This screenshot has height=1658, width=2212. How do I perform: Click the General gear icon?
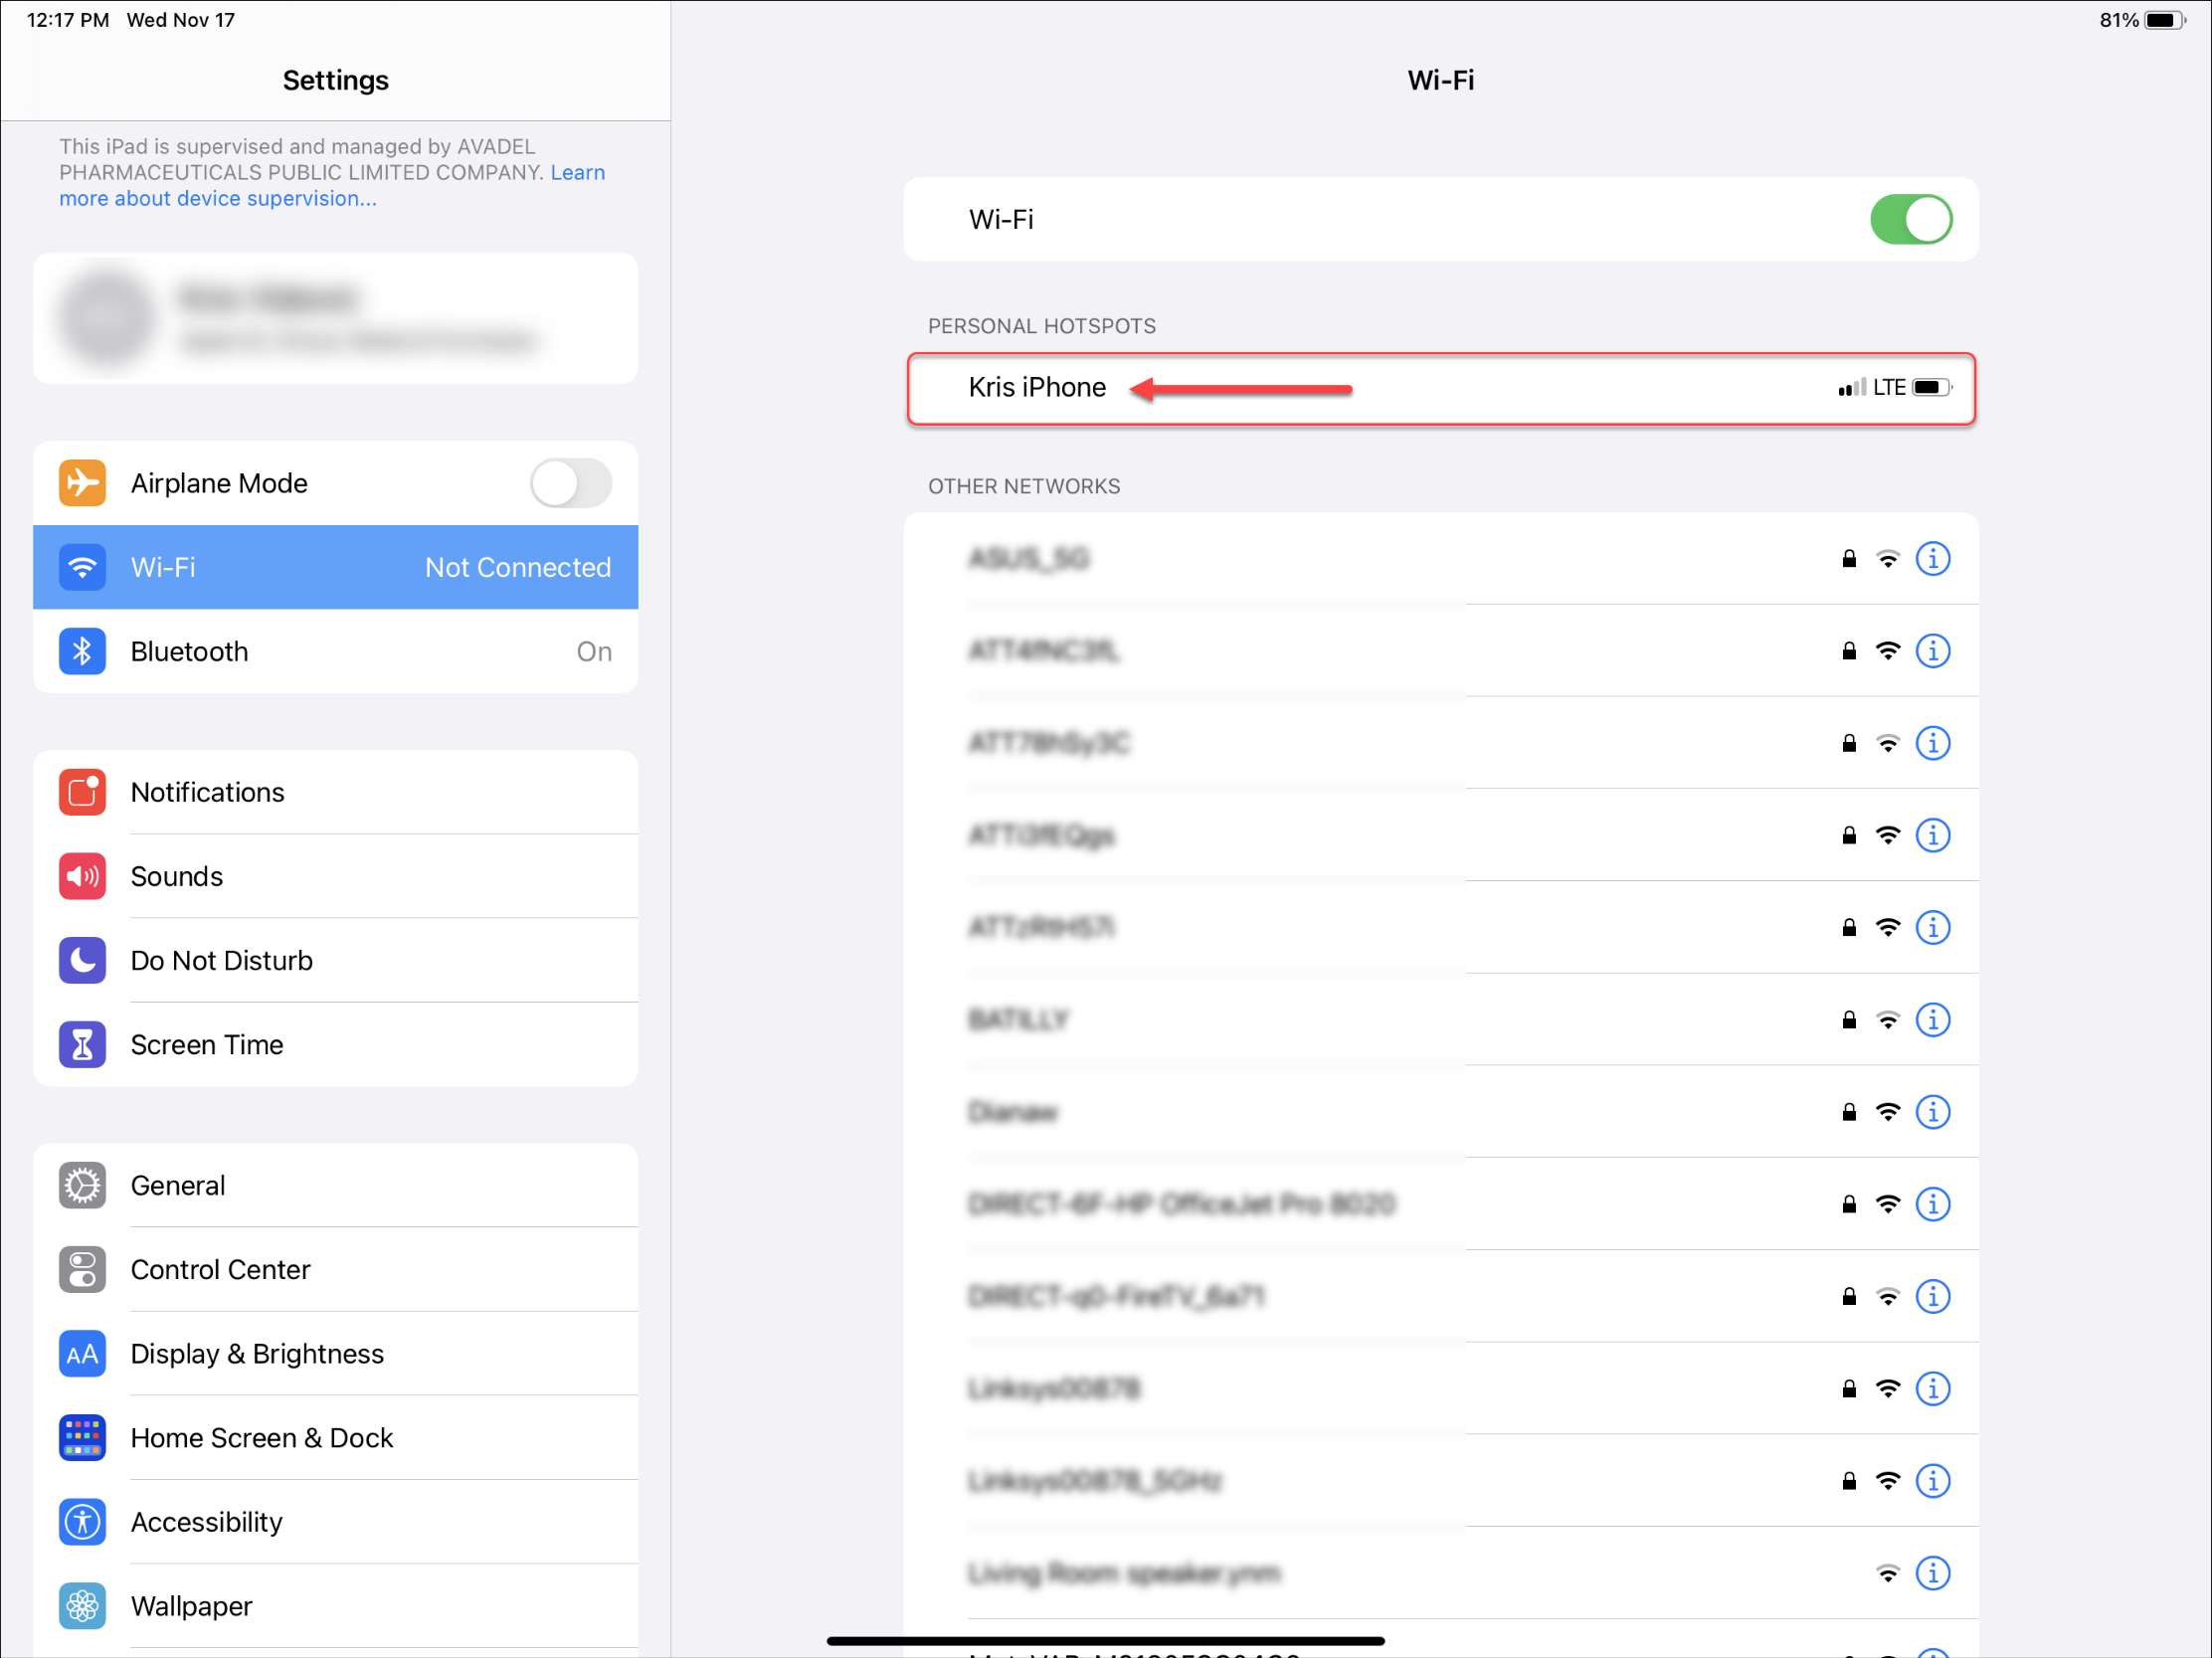[82, 1185]
